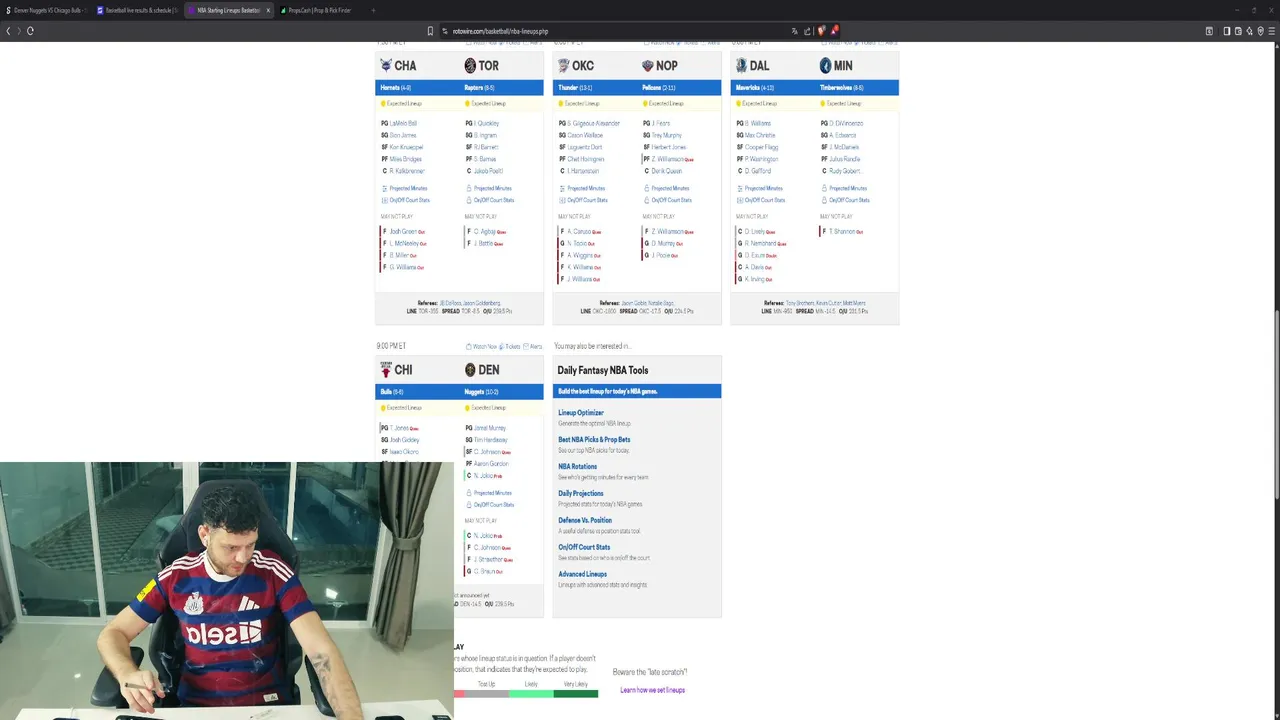Click the Charlotte Hornets logo

[386, 65]
